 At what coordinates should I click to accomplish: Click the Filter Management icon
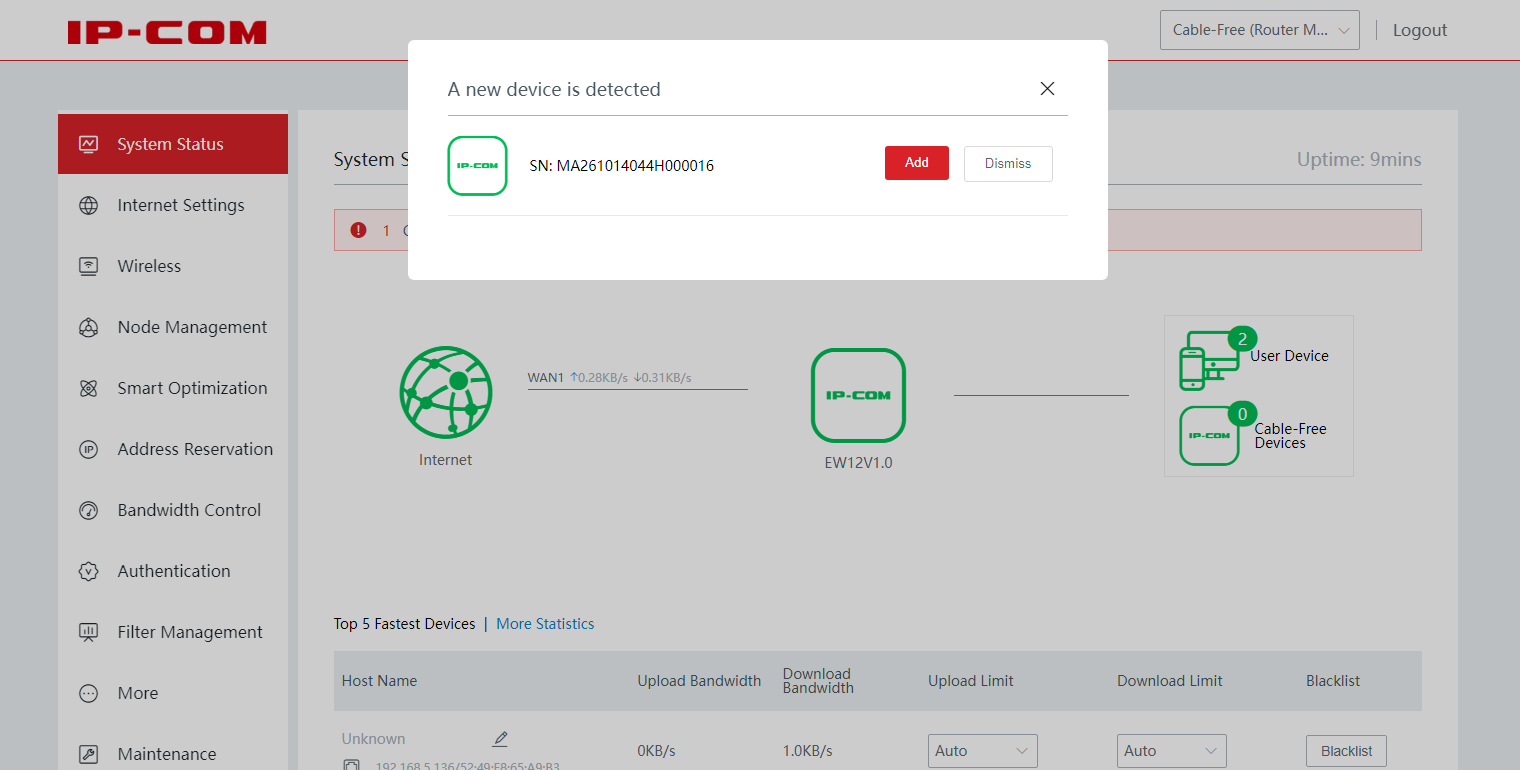point(88,632)
